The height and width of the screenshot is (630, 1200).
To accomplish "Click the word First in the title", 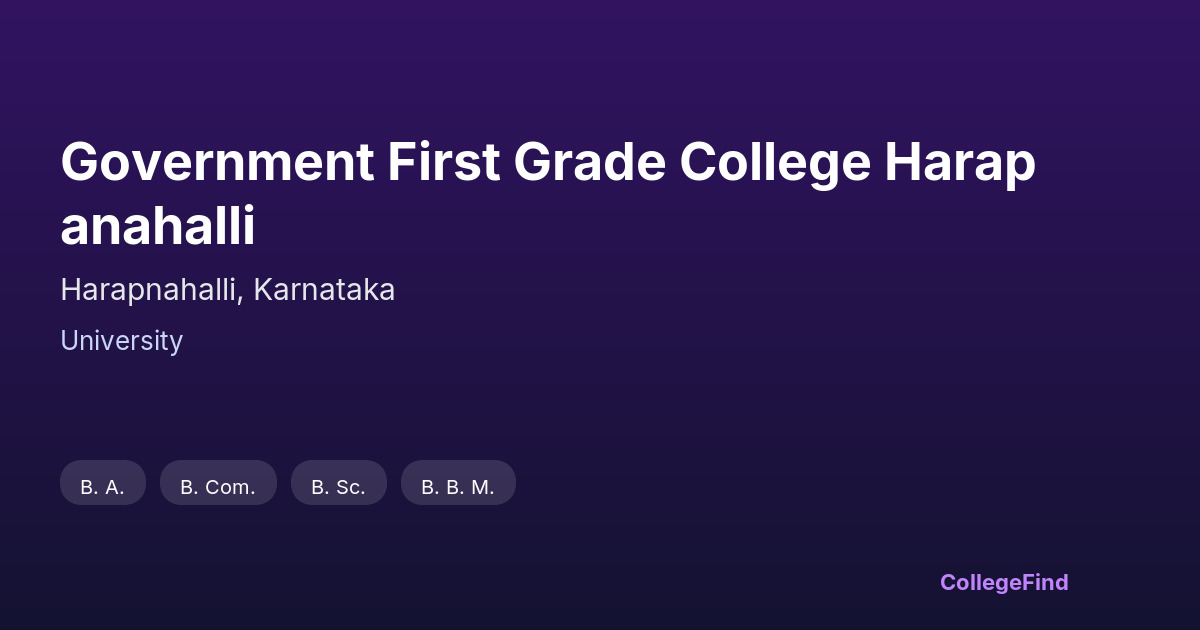I will 443,162.
